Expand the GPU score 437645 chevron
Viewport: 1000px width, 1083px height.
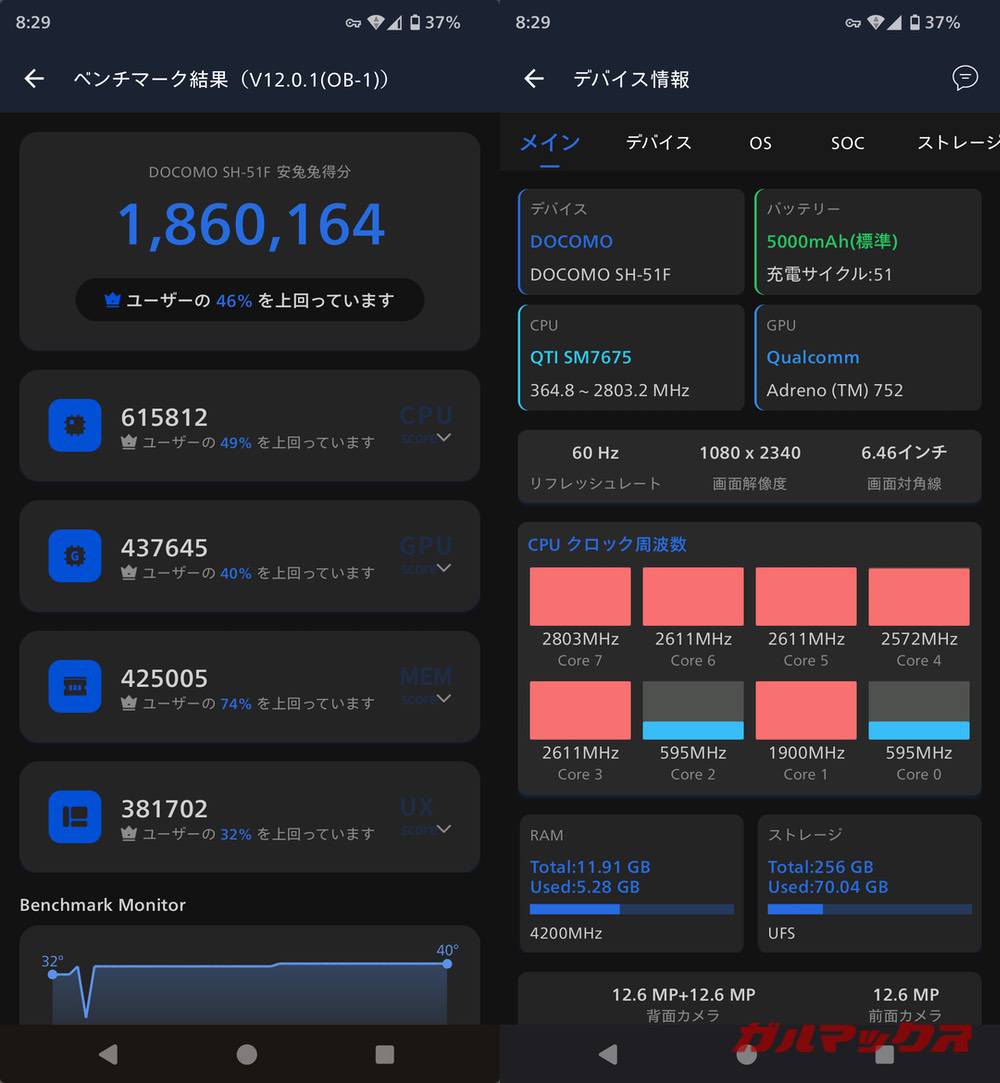pyautogui.click(x=443, y=567)
